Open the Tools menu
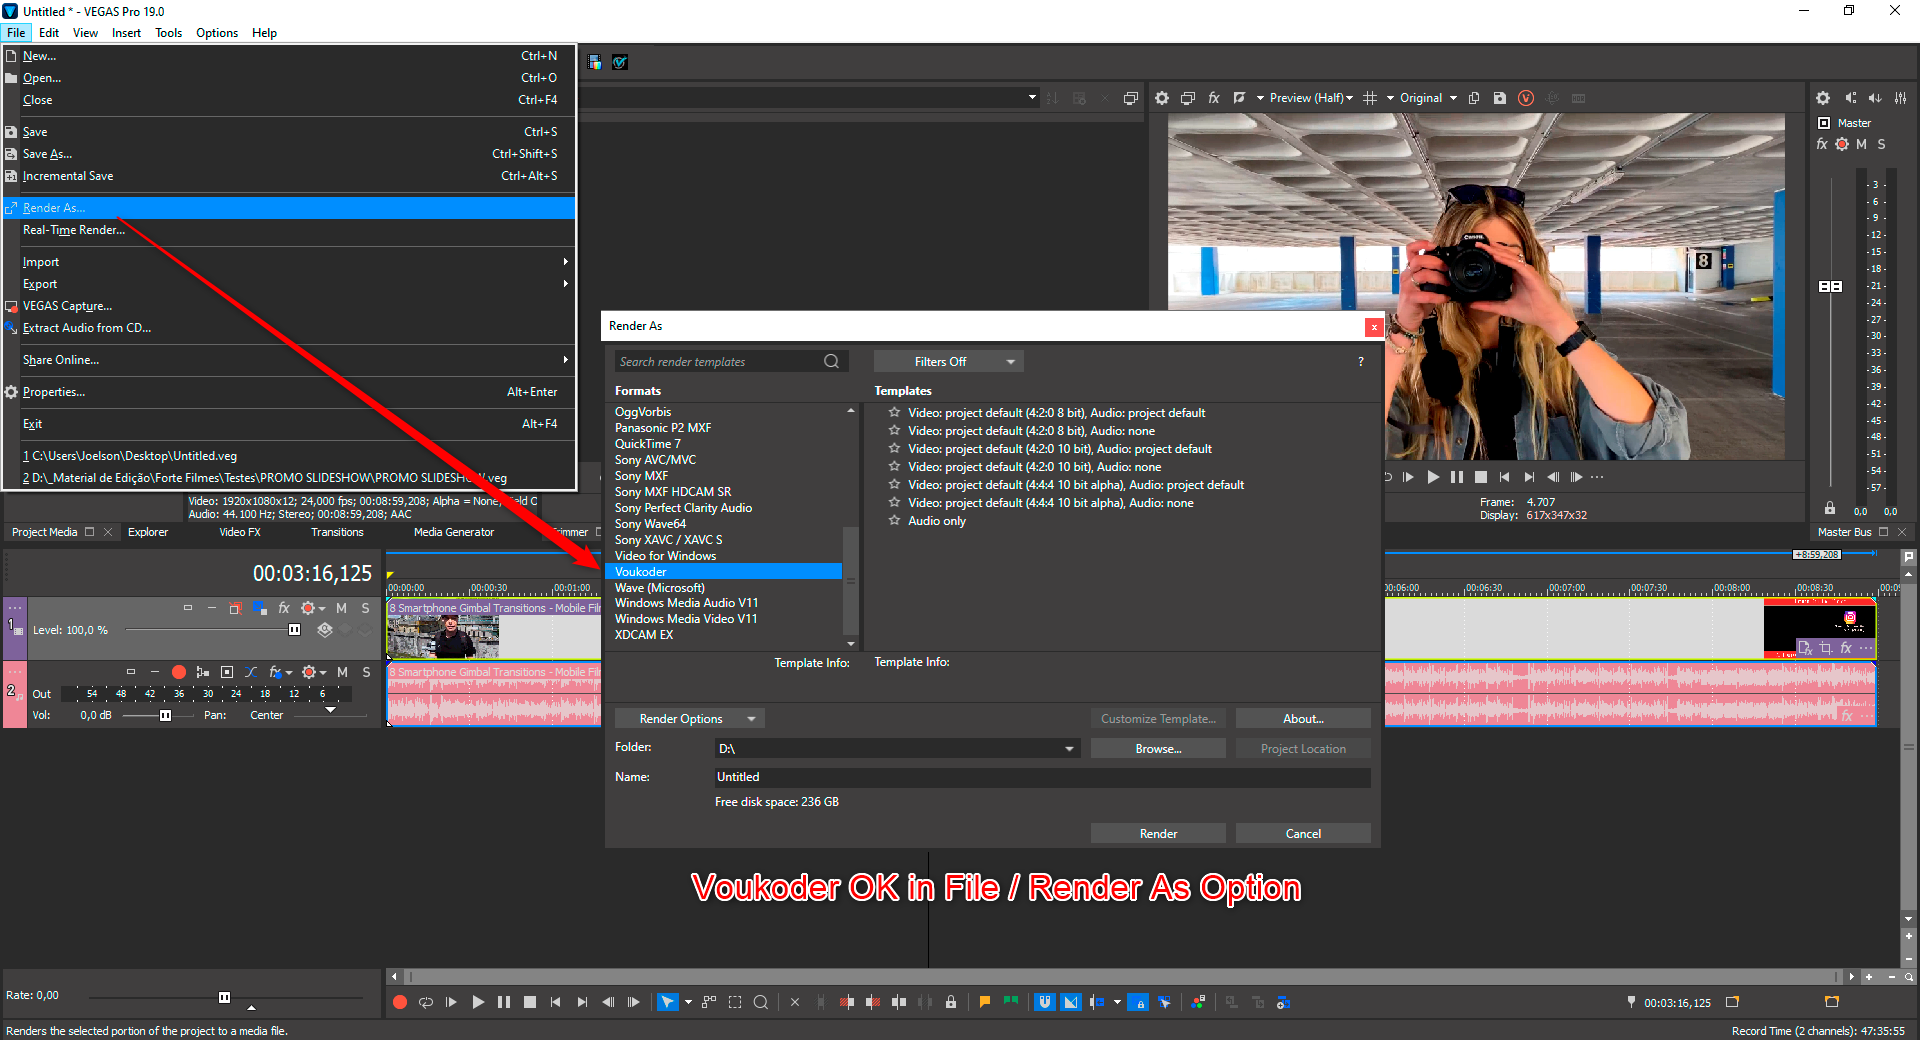Image resolution: width=1920 pixels, height=1040 pixels. tap(168, 33)
